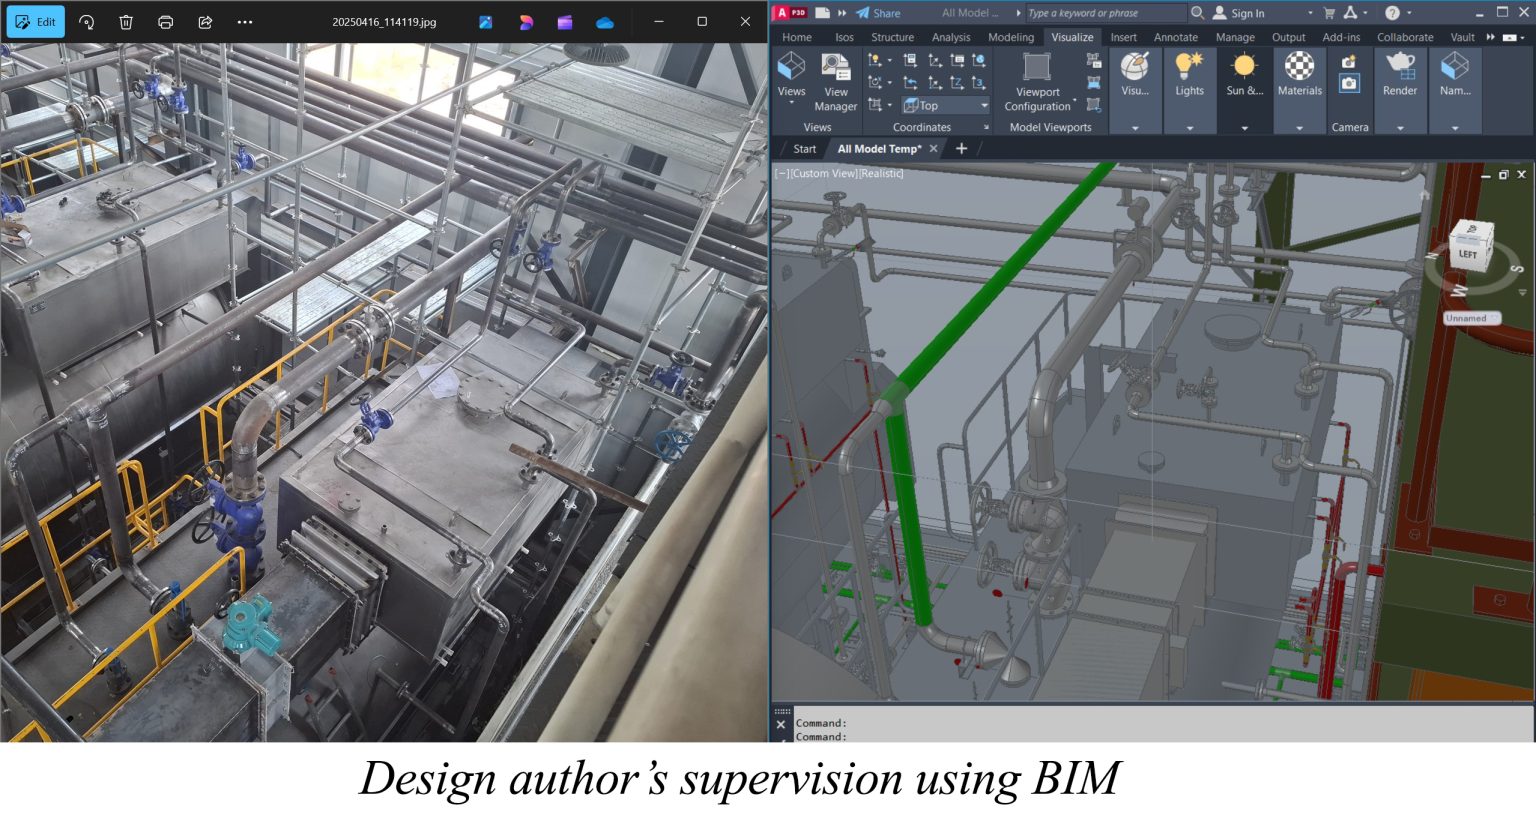Close the All Model Temp drawing tab

934,149
